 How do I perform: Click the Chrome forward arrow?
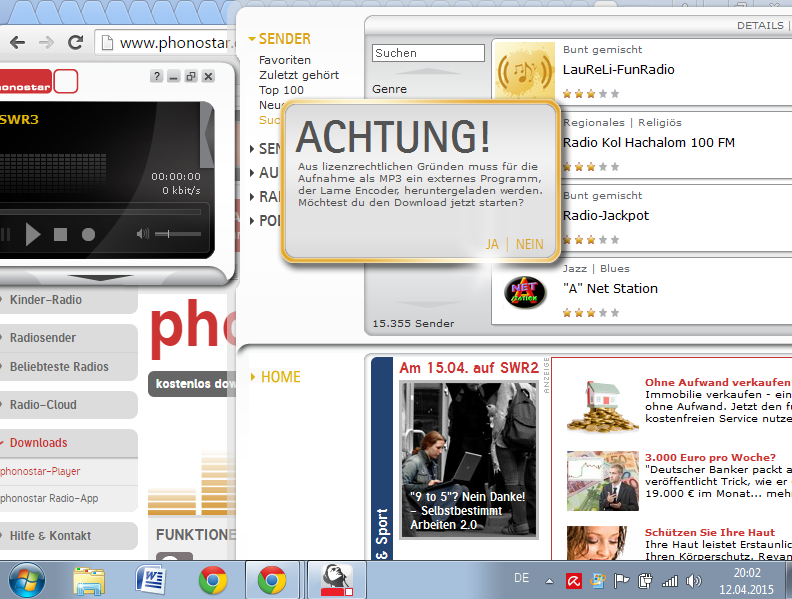46,42
